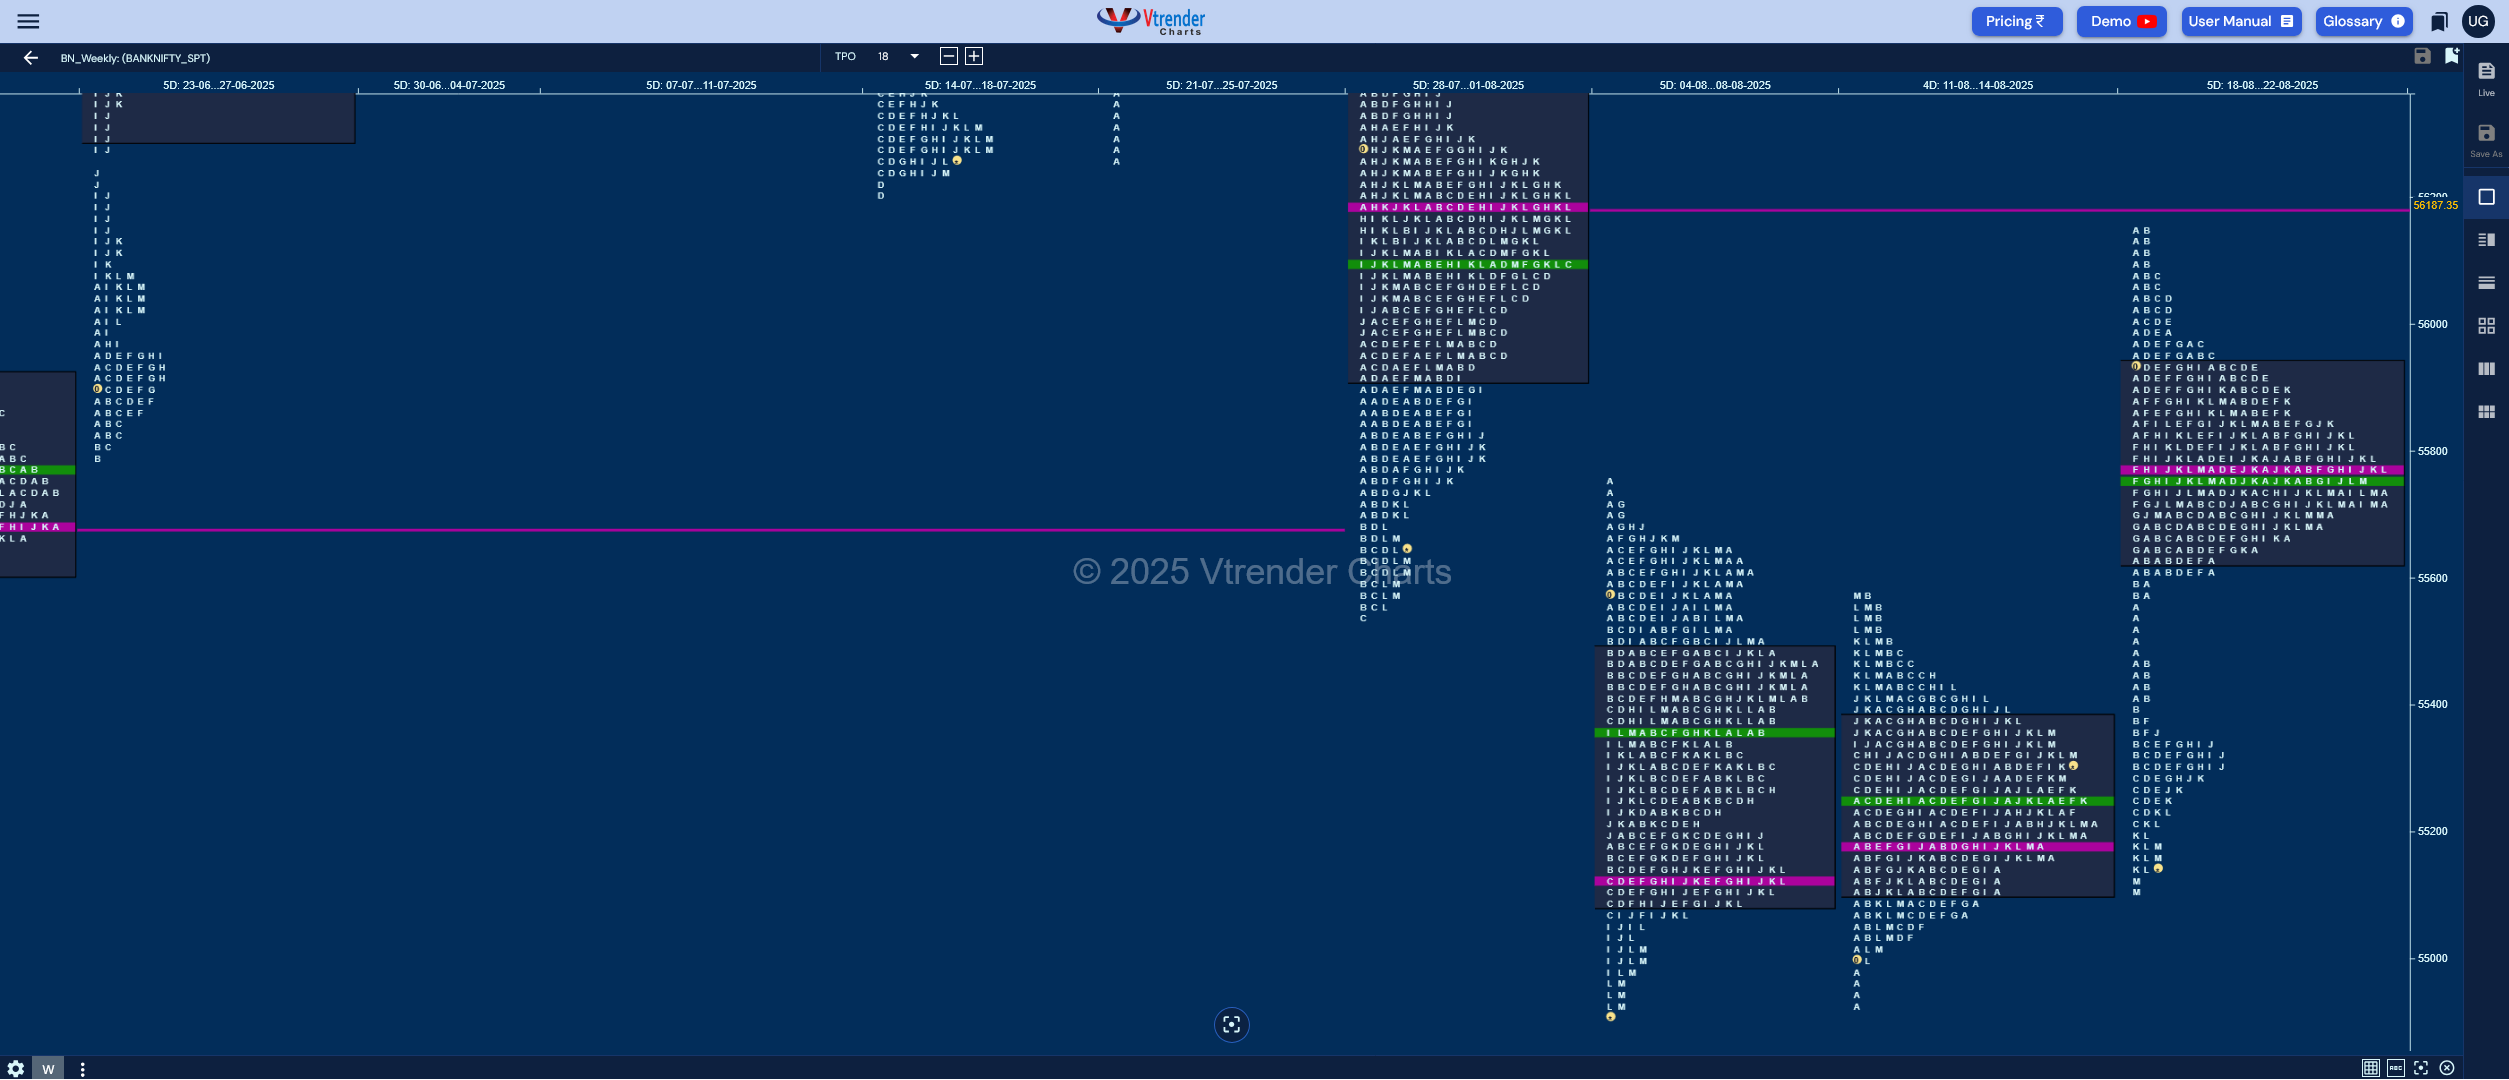Click the Live sidebar icon
Viewport: 2509px width, 1080px height.
coord(2486,78)
